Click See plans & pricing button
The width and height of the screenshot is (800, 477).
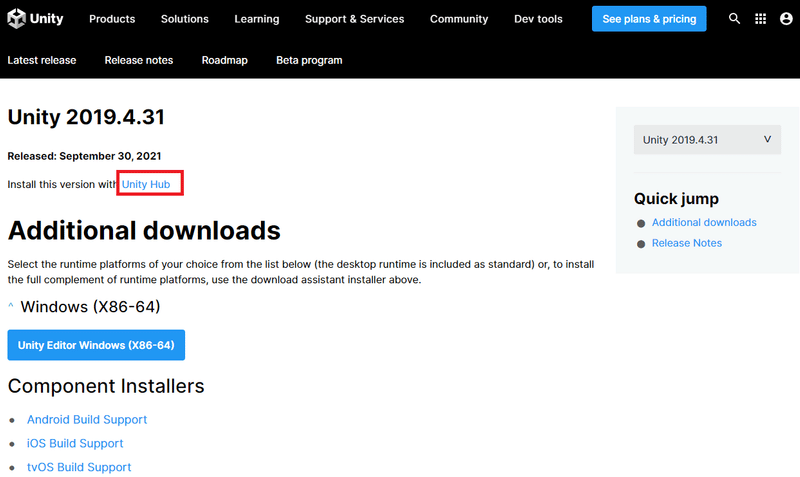pyautogui.click(x=649, y=19)
